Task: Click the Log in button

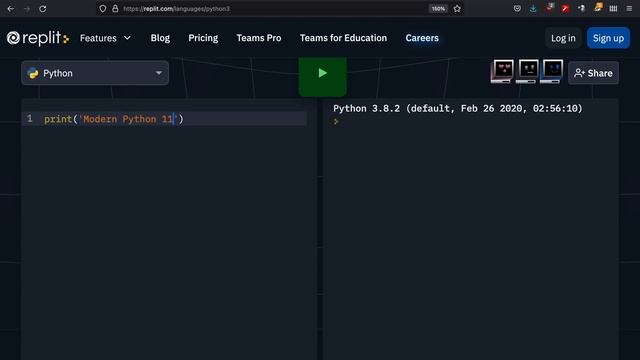Action: [563, 38]
